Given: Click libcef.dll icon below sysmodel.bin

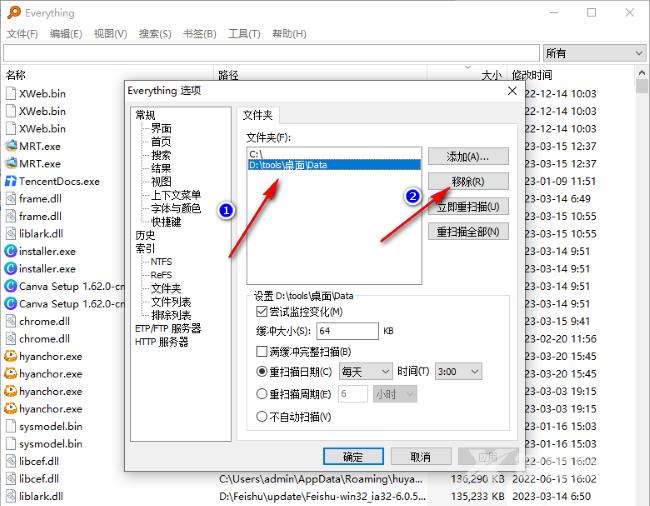Looking at the screenshot, I should point(10,461).
